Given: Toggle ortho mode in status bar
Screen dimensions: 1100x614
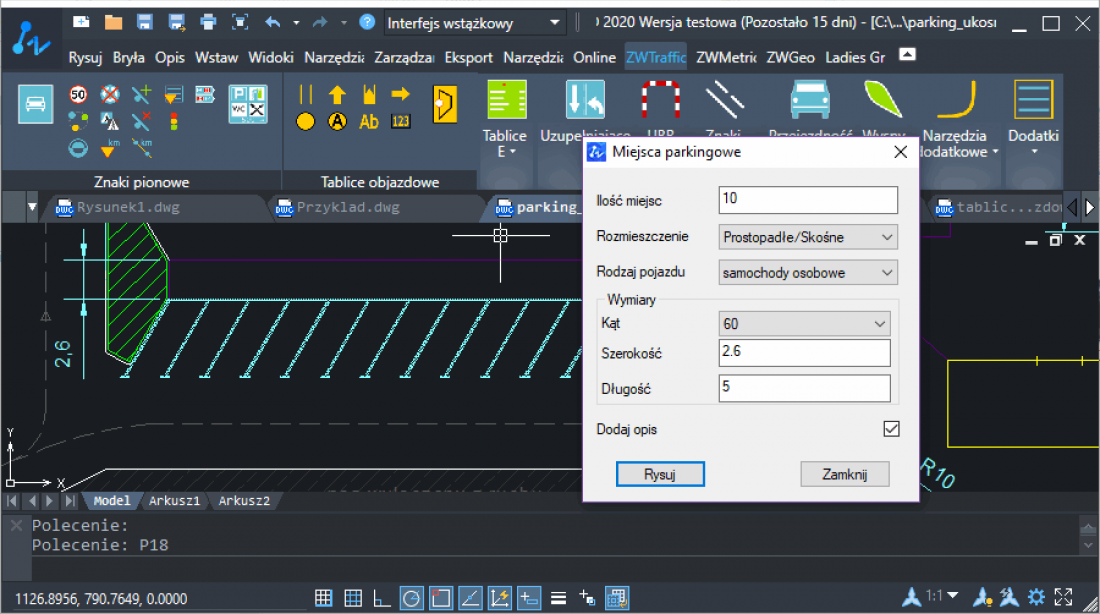Looking at the screenshot, I should [382, 598].
